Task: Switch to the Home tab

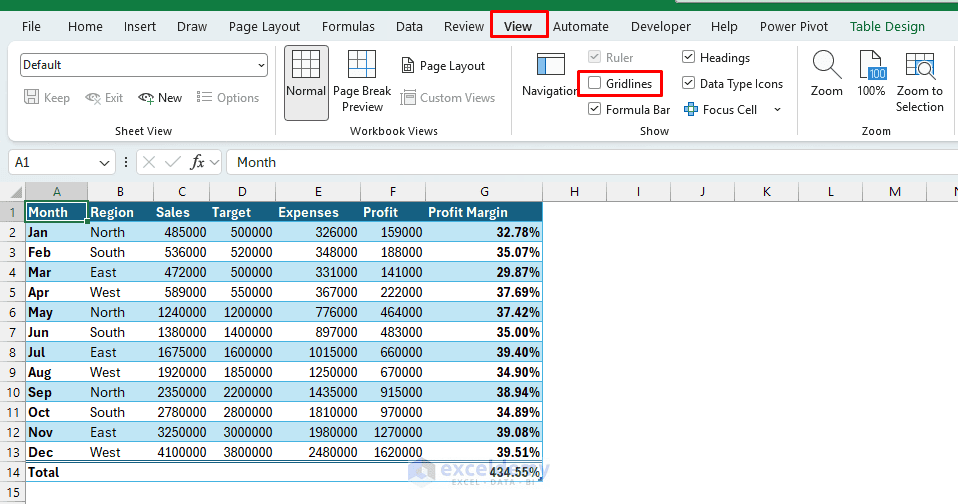Action: tap(85, 26)
